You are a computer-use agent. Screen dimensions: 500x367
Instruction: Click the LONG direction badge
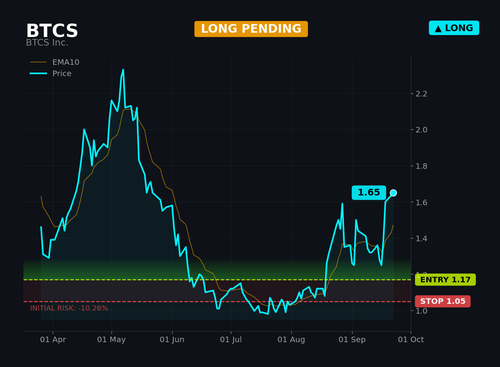coord(454,28)
